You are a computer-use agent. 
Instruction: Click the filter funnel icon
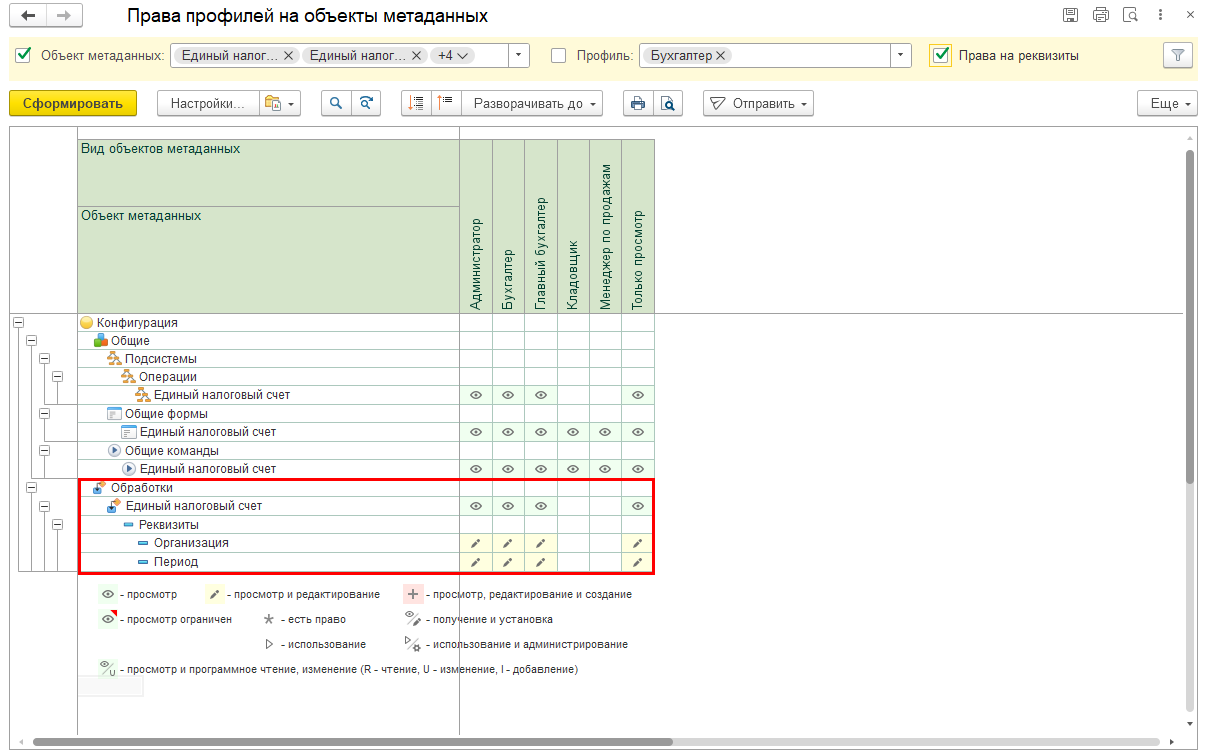1178,56
